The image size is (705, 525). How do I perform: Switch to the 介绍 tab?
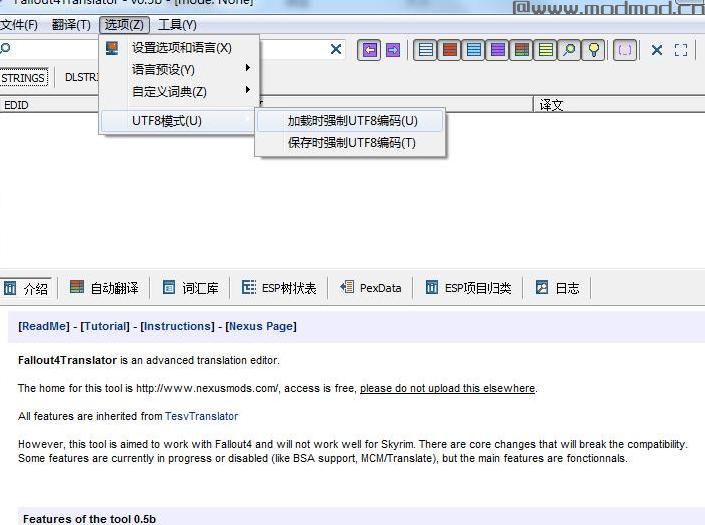pos(27,288)
